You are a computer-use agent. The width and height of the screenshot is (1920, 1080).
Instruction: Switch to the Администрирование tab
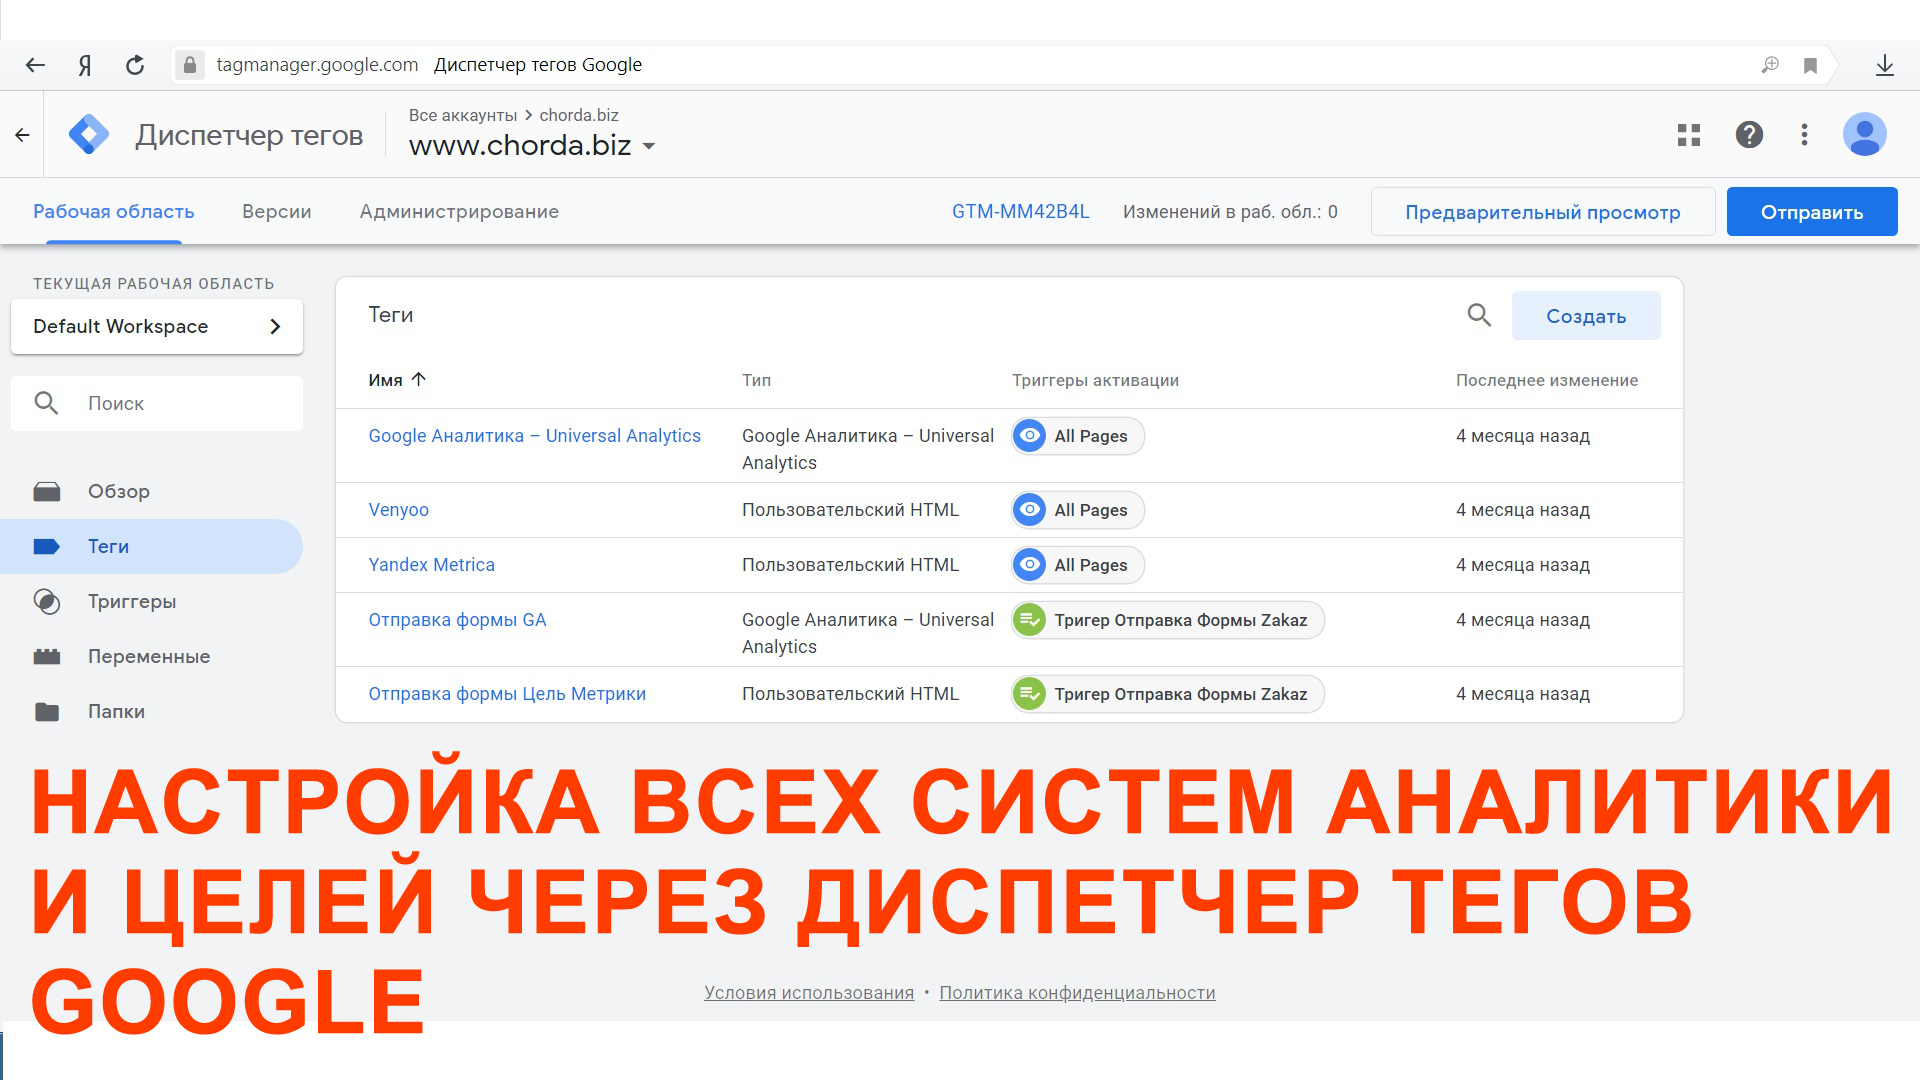pyautogui.click(x=459, y=212)
